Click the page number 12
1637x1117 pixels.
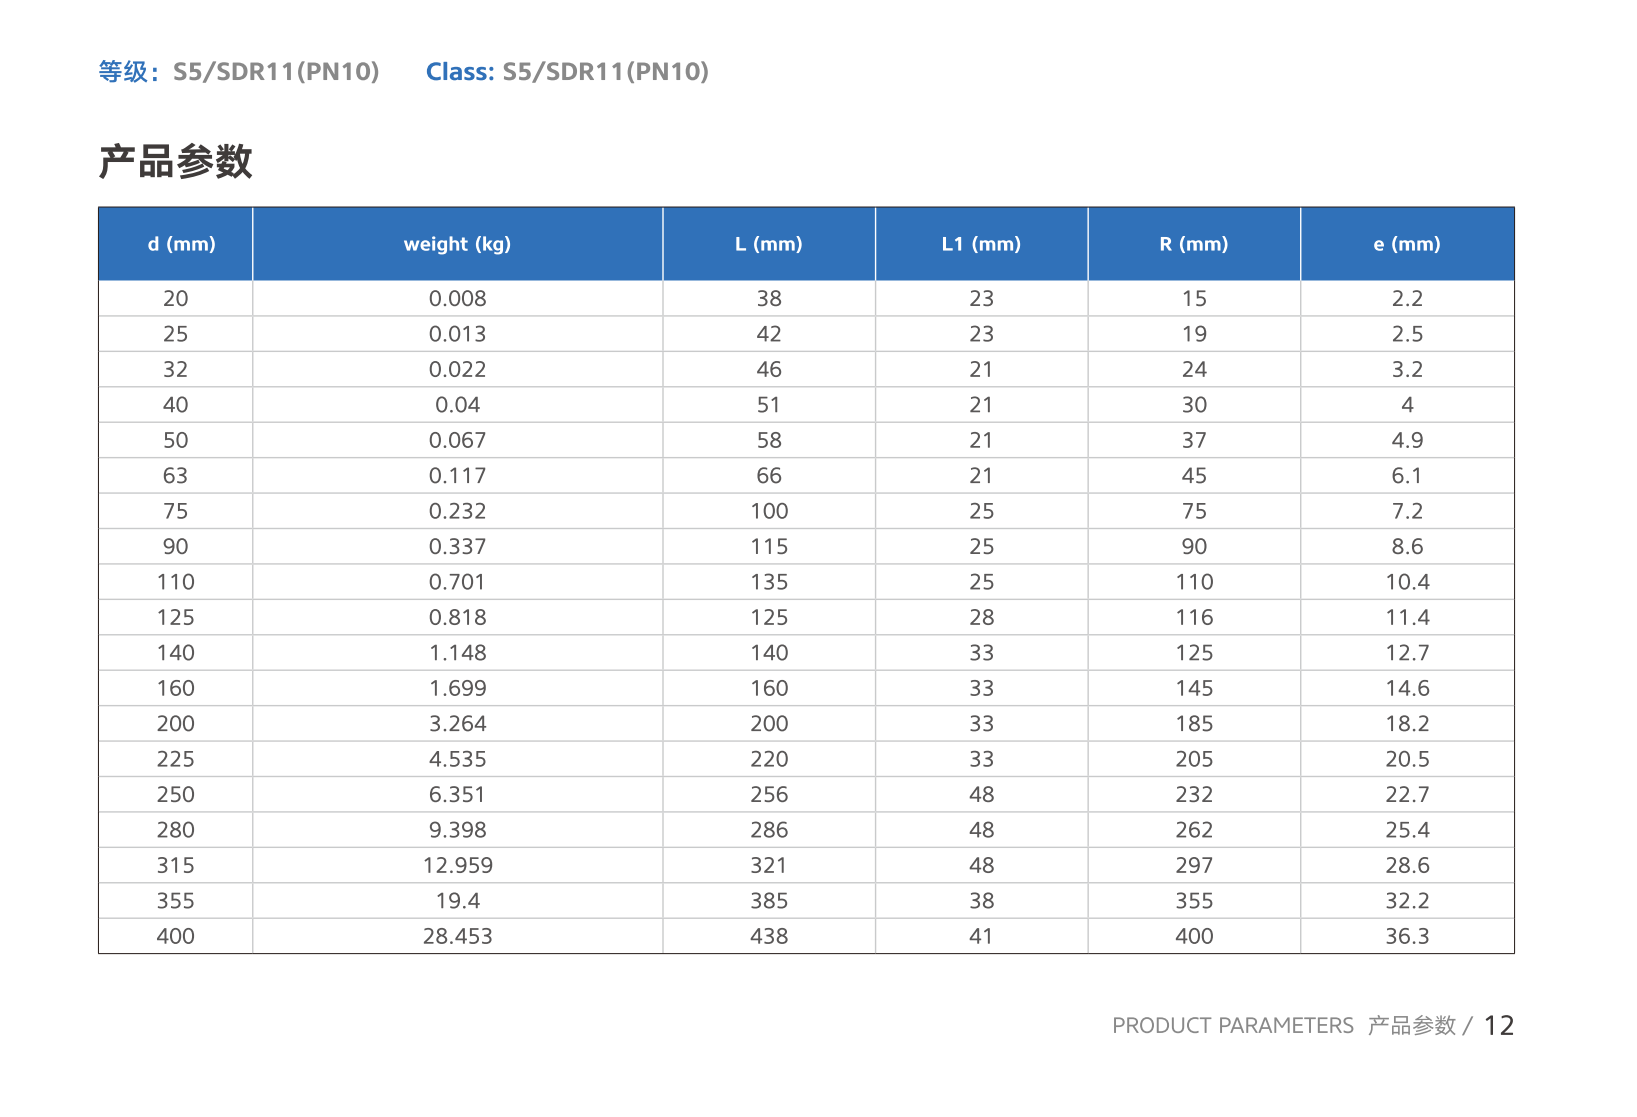click(1498, 1026)
